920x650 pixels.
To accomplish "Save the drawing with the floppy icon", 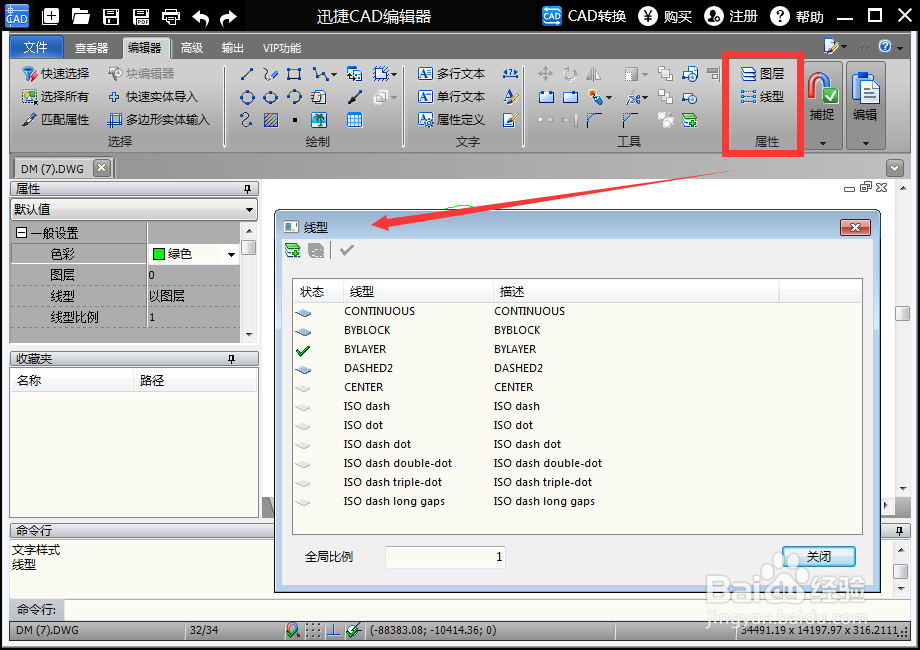I will coord(111,16).
